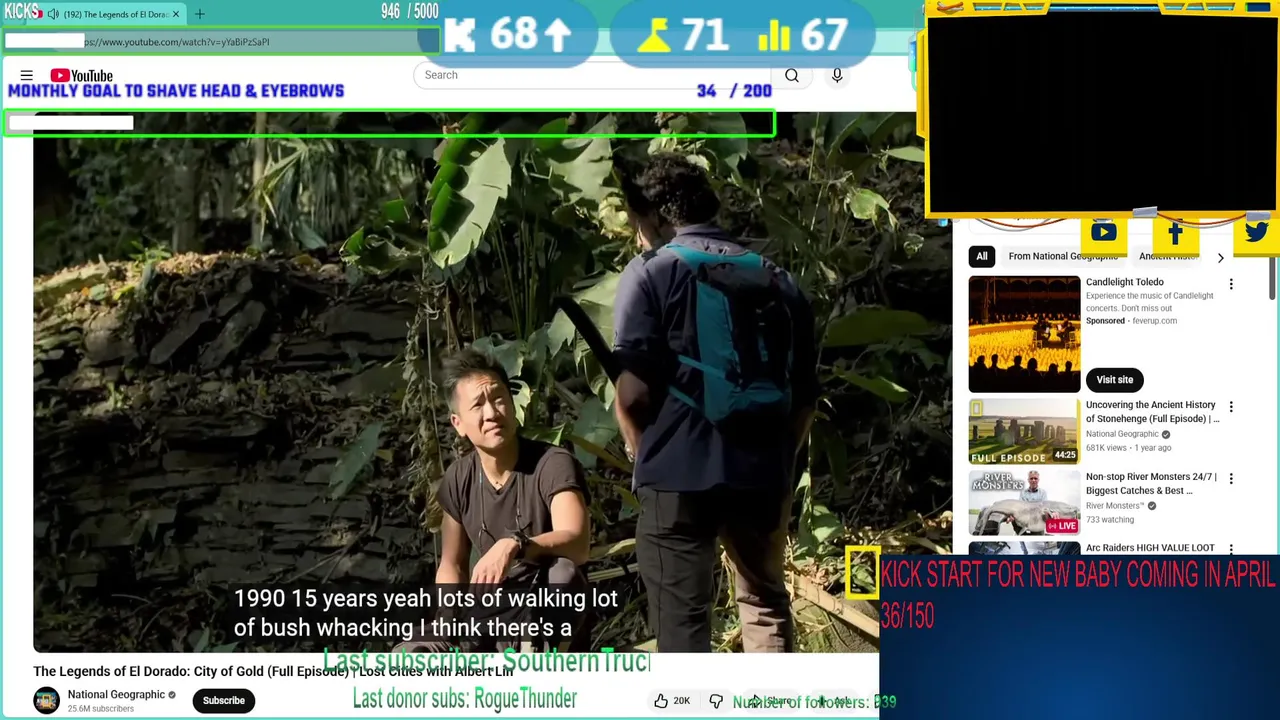Click the audio-playing speaker icon on the tab

pos(53,14)
